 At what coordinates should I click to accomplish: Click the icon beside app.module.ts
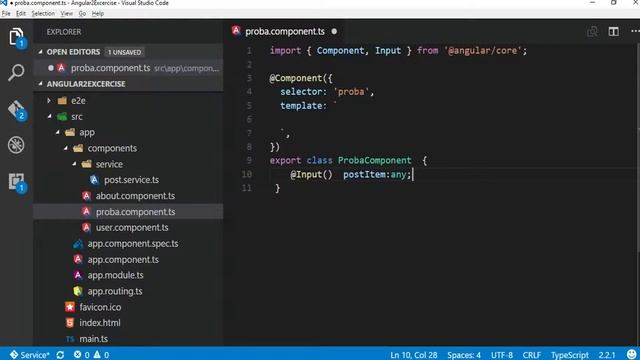[x=78, y=275]
